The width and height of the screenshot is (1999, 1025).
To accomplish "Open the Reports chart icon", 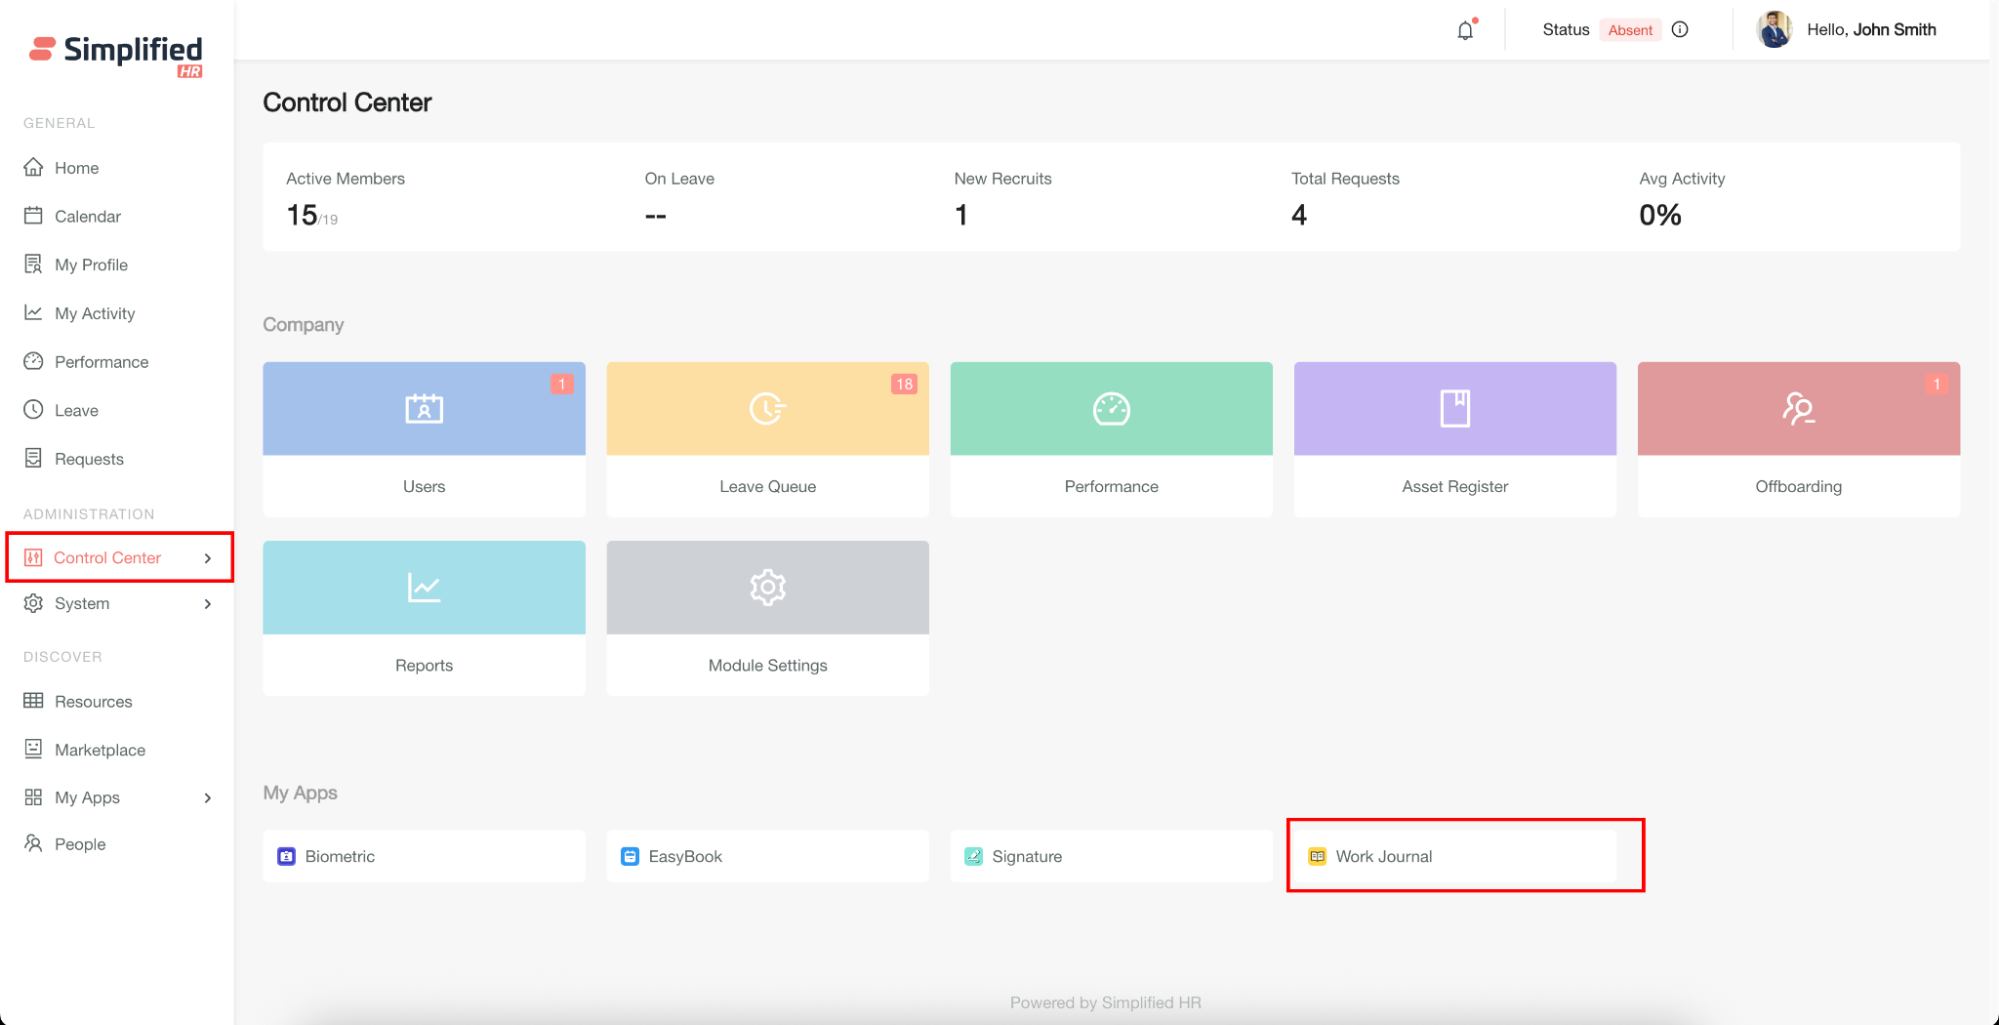I will [424, 588].
